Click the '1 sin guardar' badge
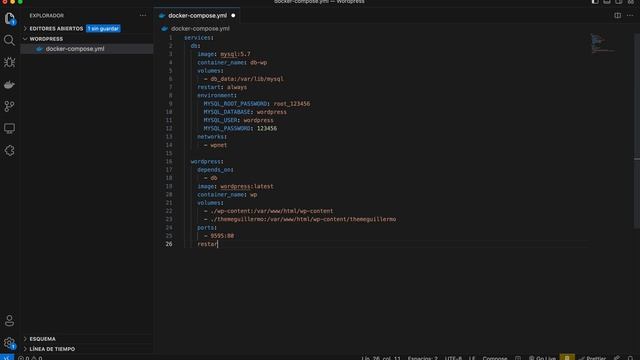Viewport: 640px width, 360px height. (103, 29)
